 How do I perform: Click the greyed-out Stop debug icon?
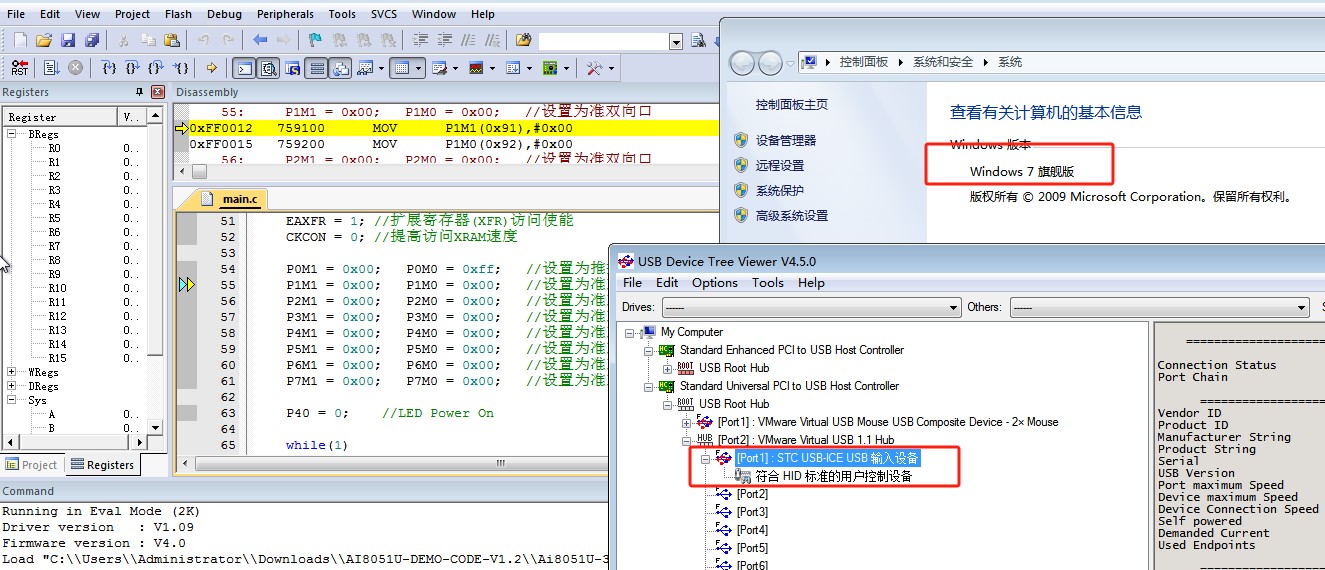[76, 68]
